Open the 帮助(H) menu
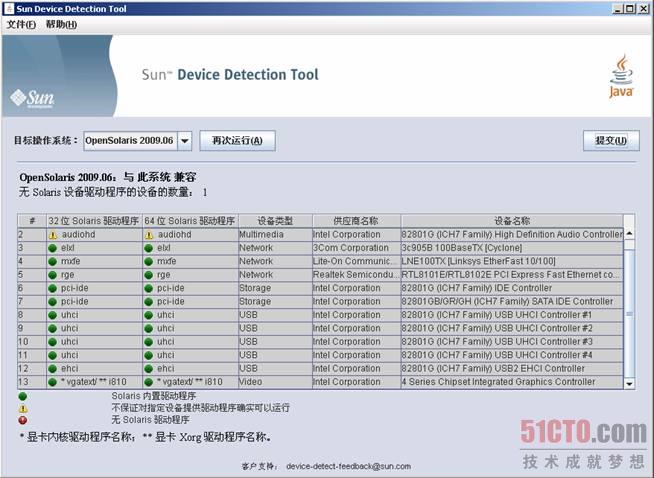 61,25
